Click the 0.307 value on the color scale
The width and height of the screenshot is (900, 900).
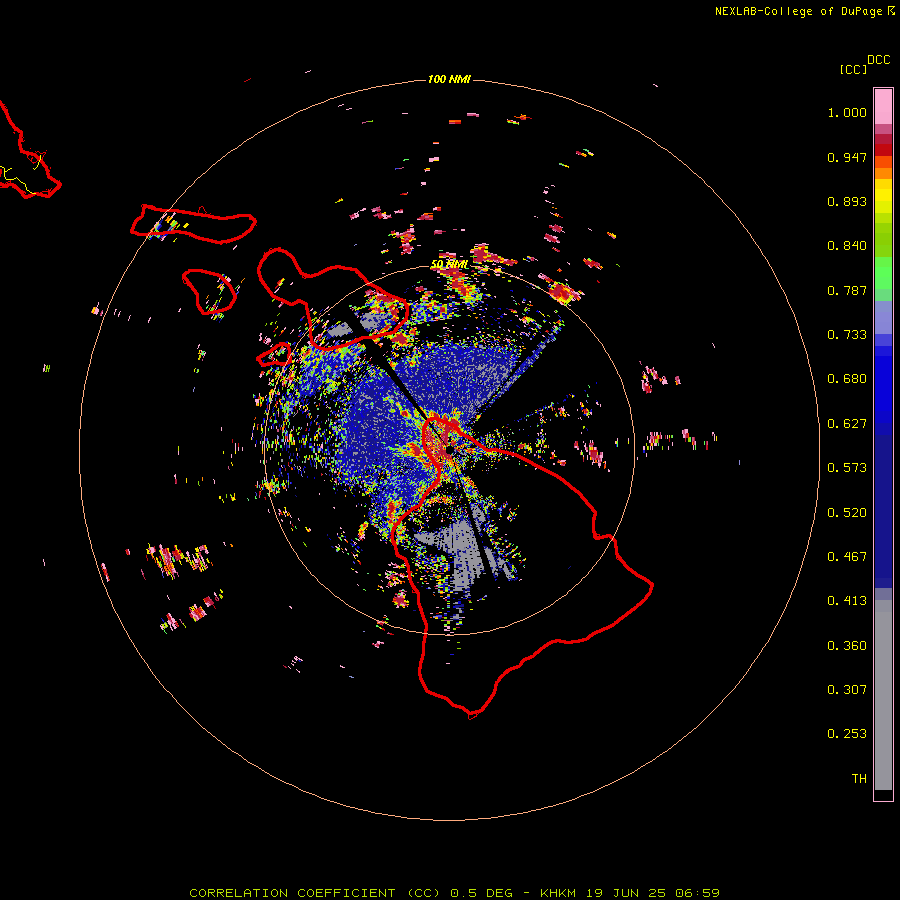click(x=847, y=690)
